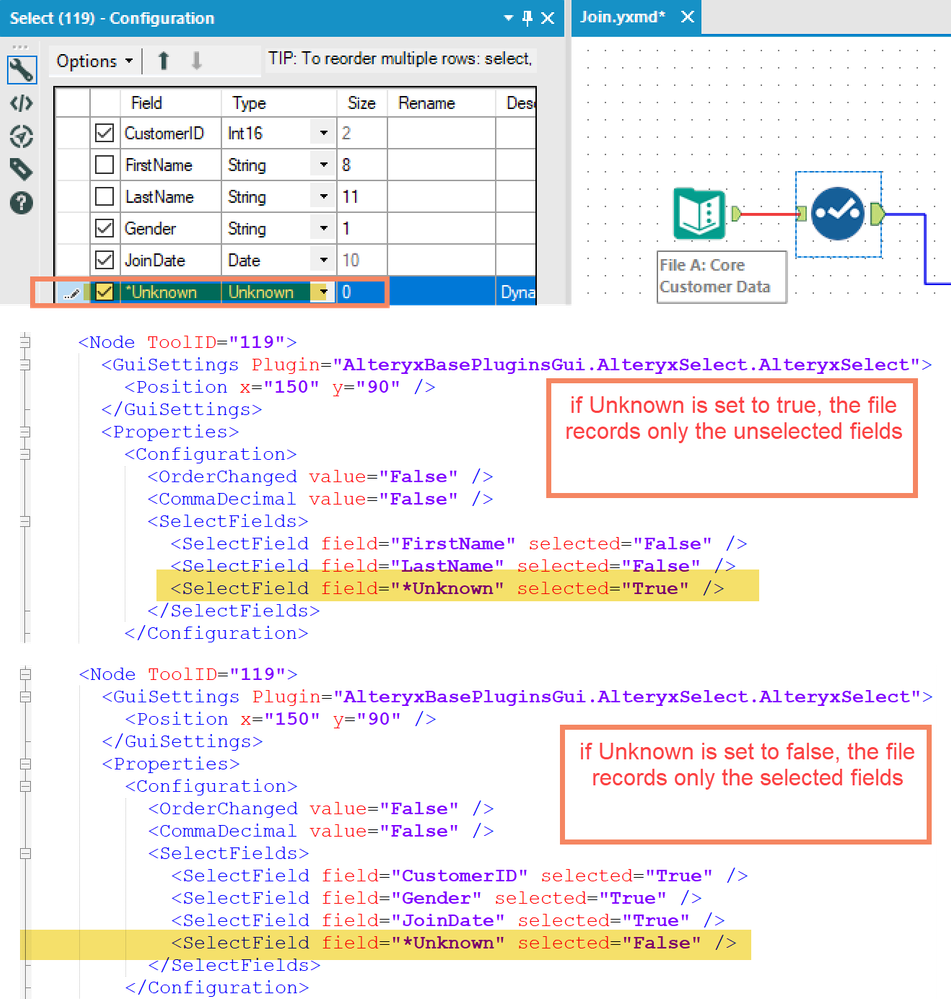
Task: Check the LastName field checkbox
Action: coord(104,196)
